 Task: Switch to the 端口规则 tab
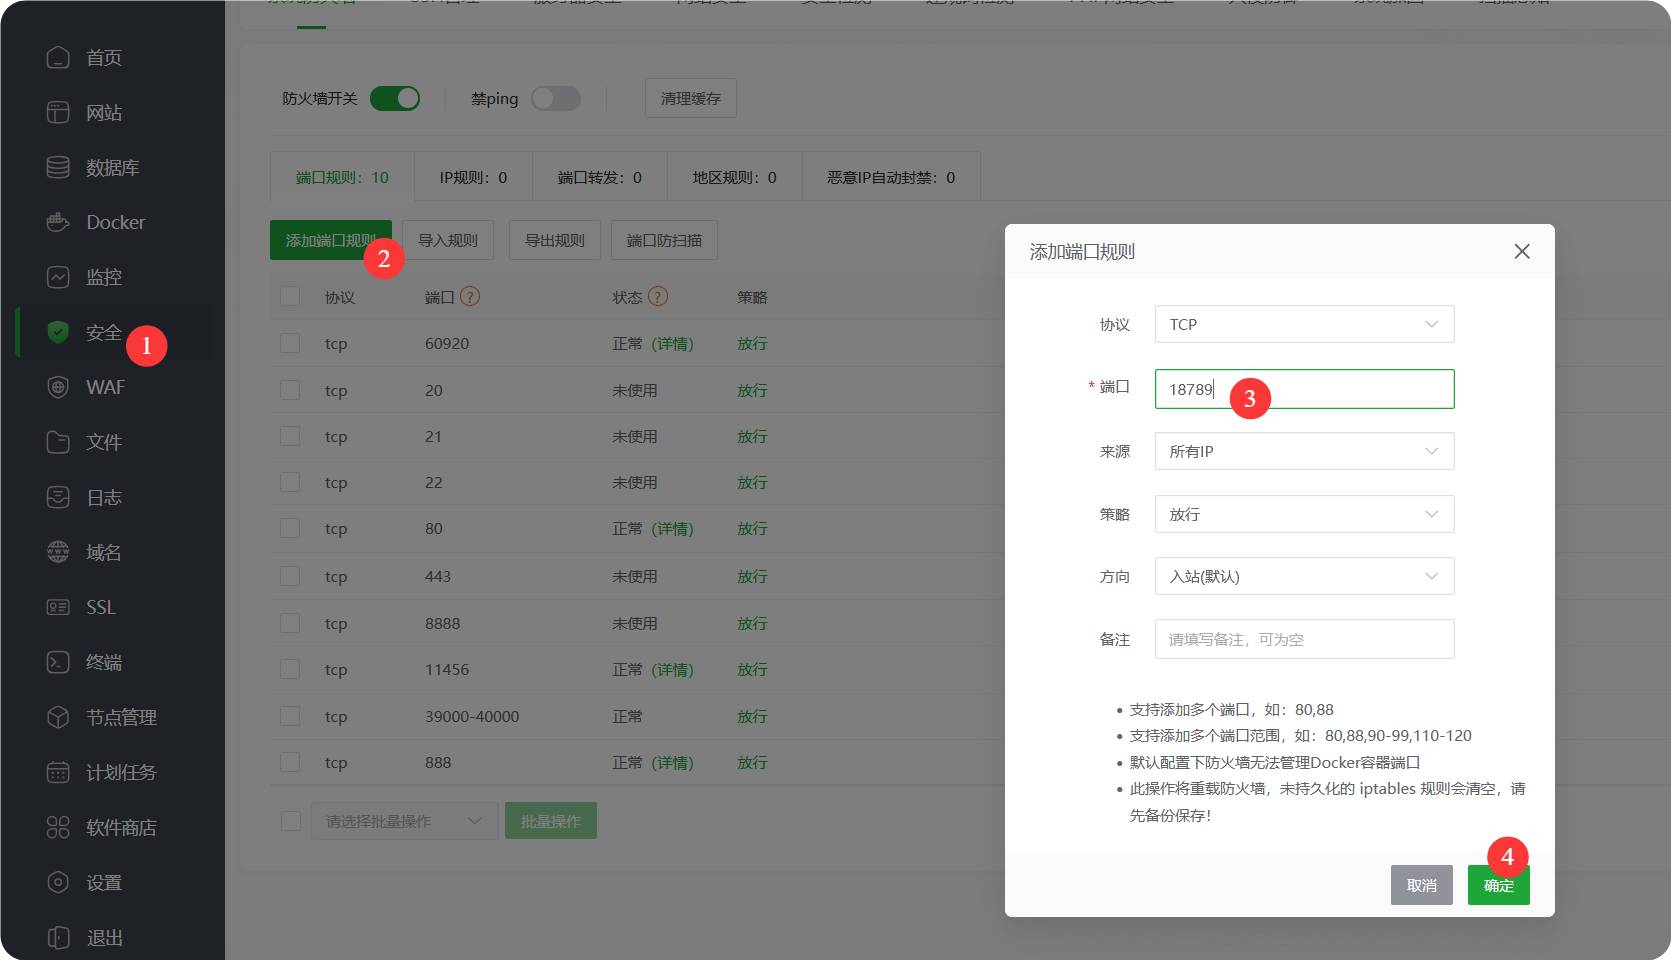click(342, 177)
